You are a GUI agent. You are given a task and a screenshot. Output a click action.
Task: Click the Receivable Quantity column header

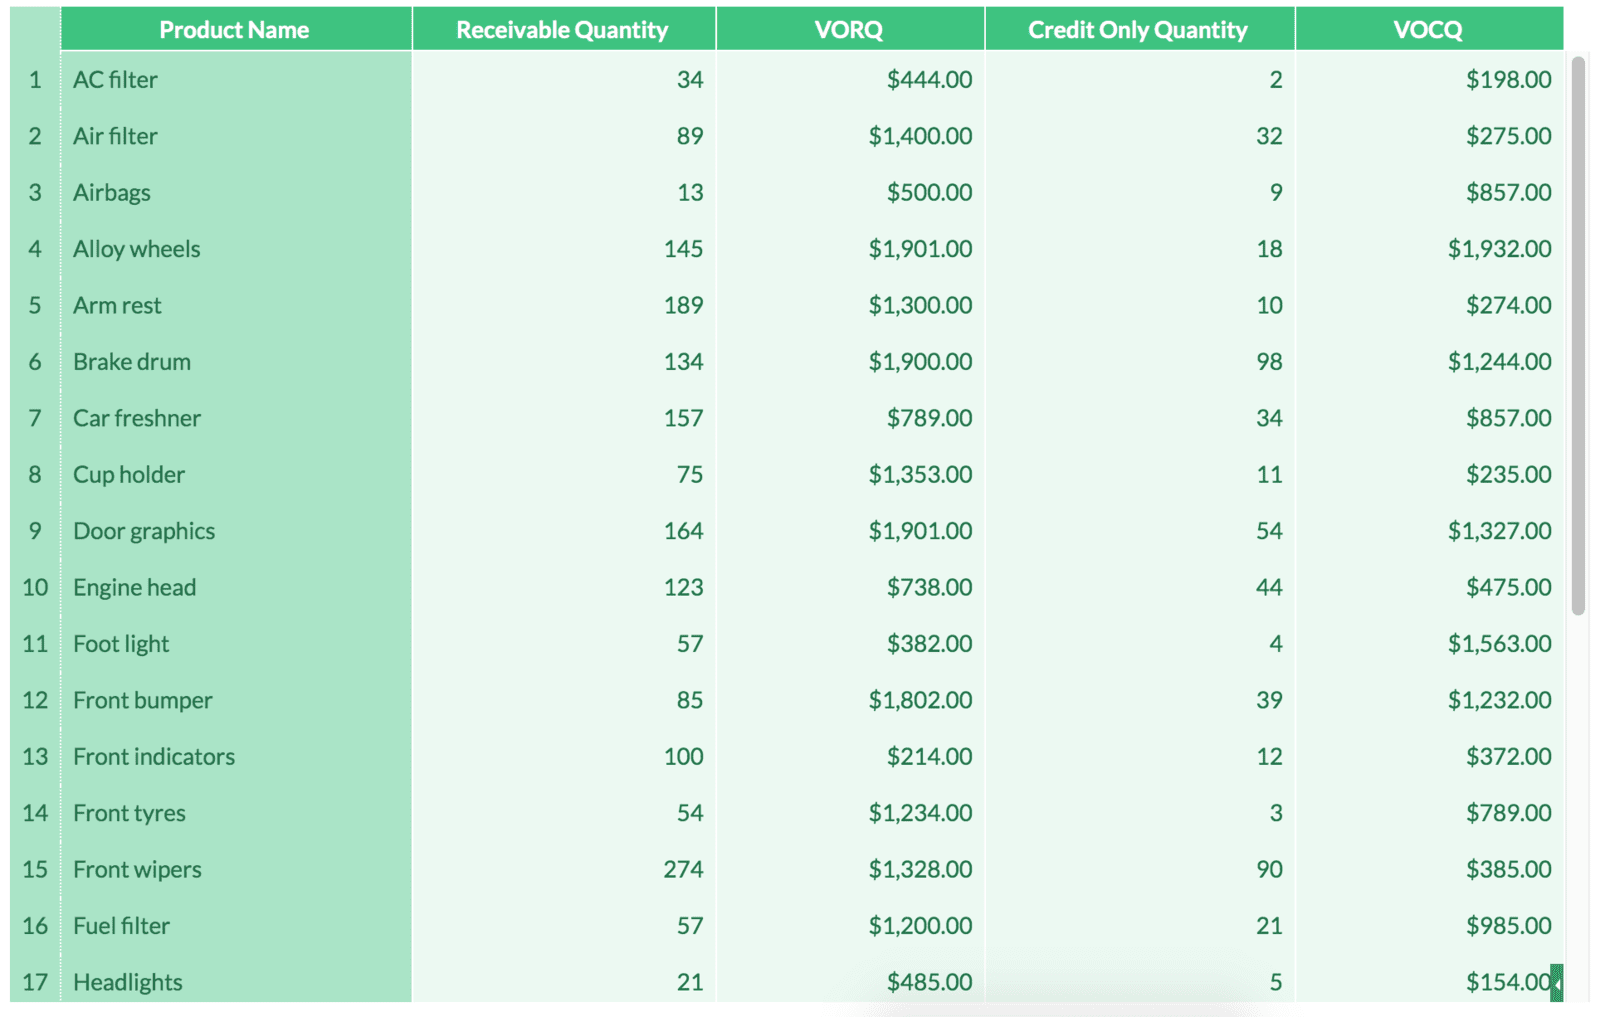(564, 29)
